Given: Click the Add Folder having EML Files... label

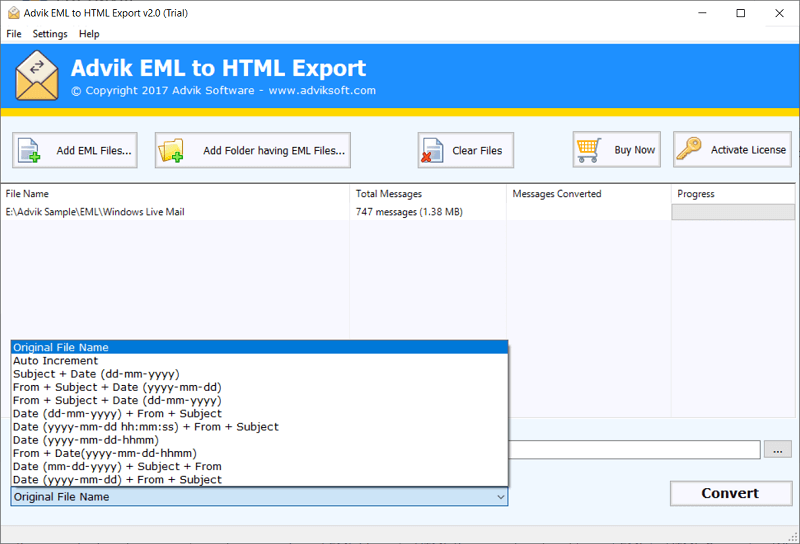Looking at the screenshot, I should click(x=274, y=151).
